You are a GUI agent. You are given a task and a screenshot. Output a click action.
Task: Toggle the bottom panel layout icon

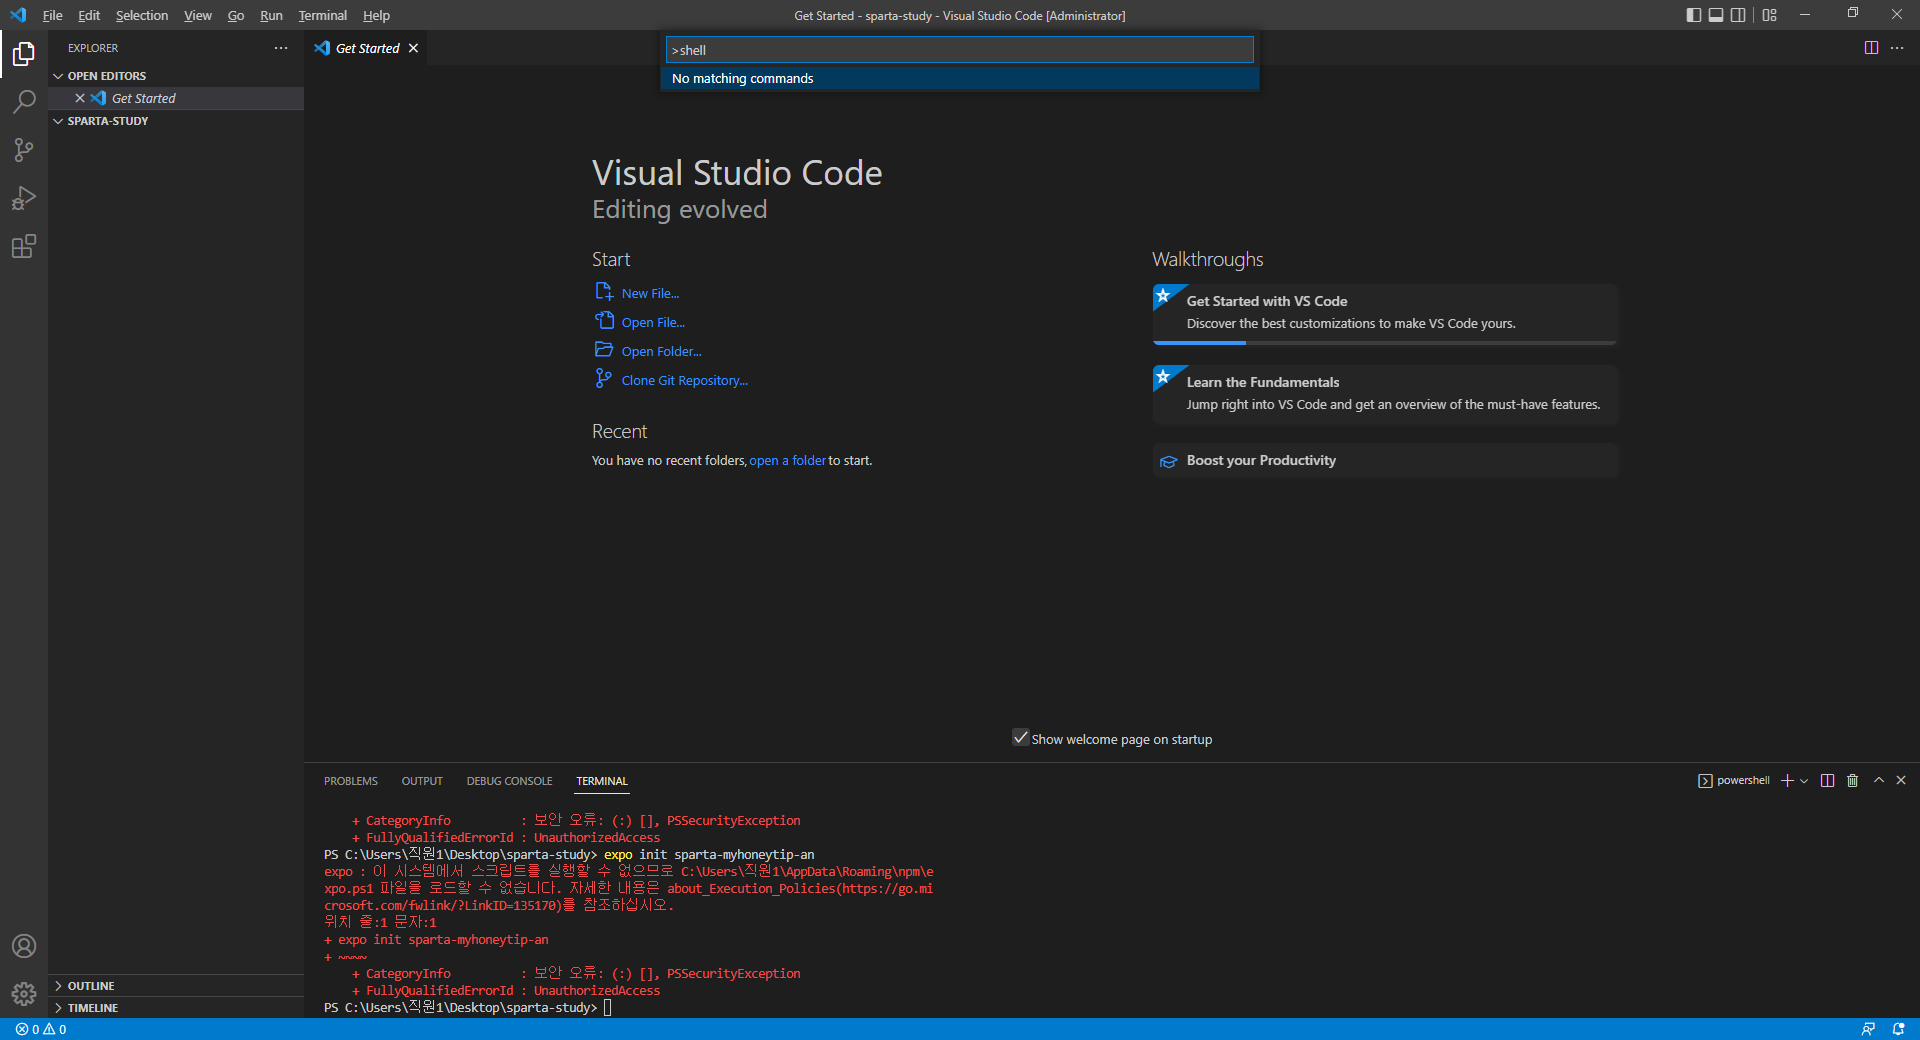(x=1716, y=15)
